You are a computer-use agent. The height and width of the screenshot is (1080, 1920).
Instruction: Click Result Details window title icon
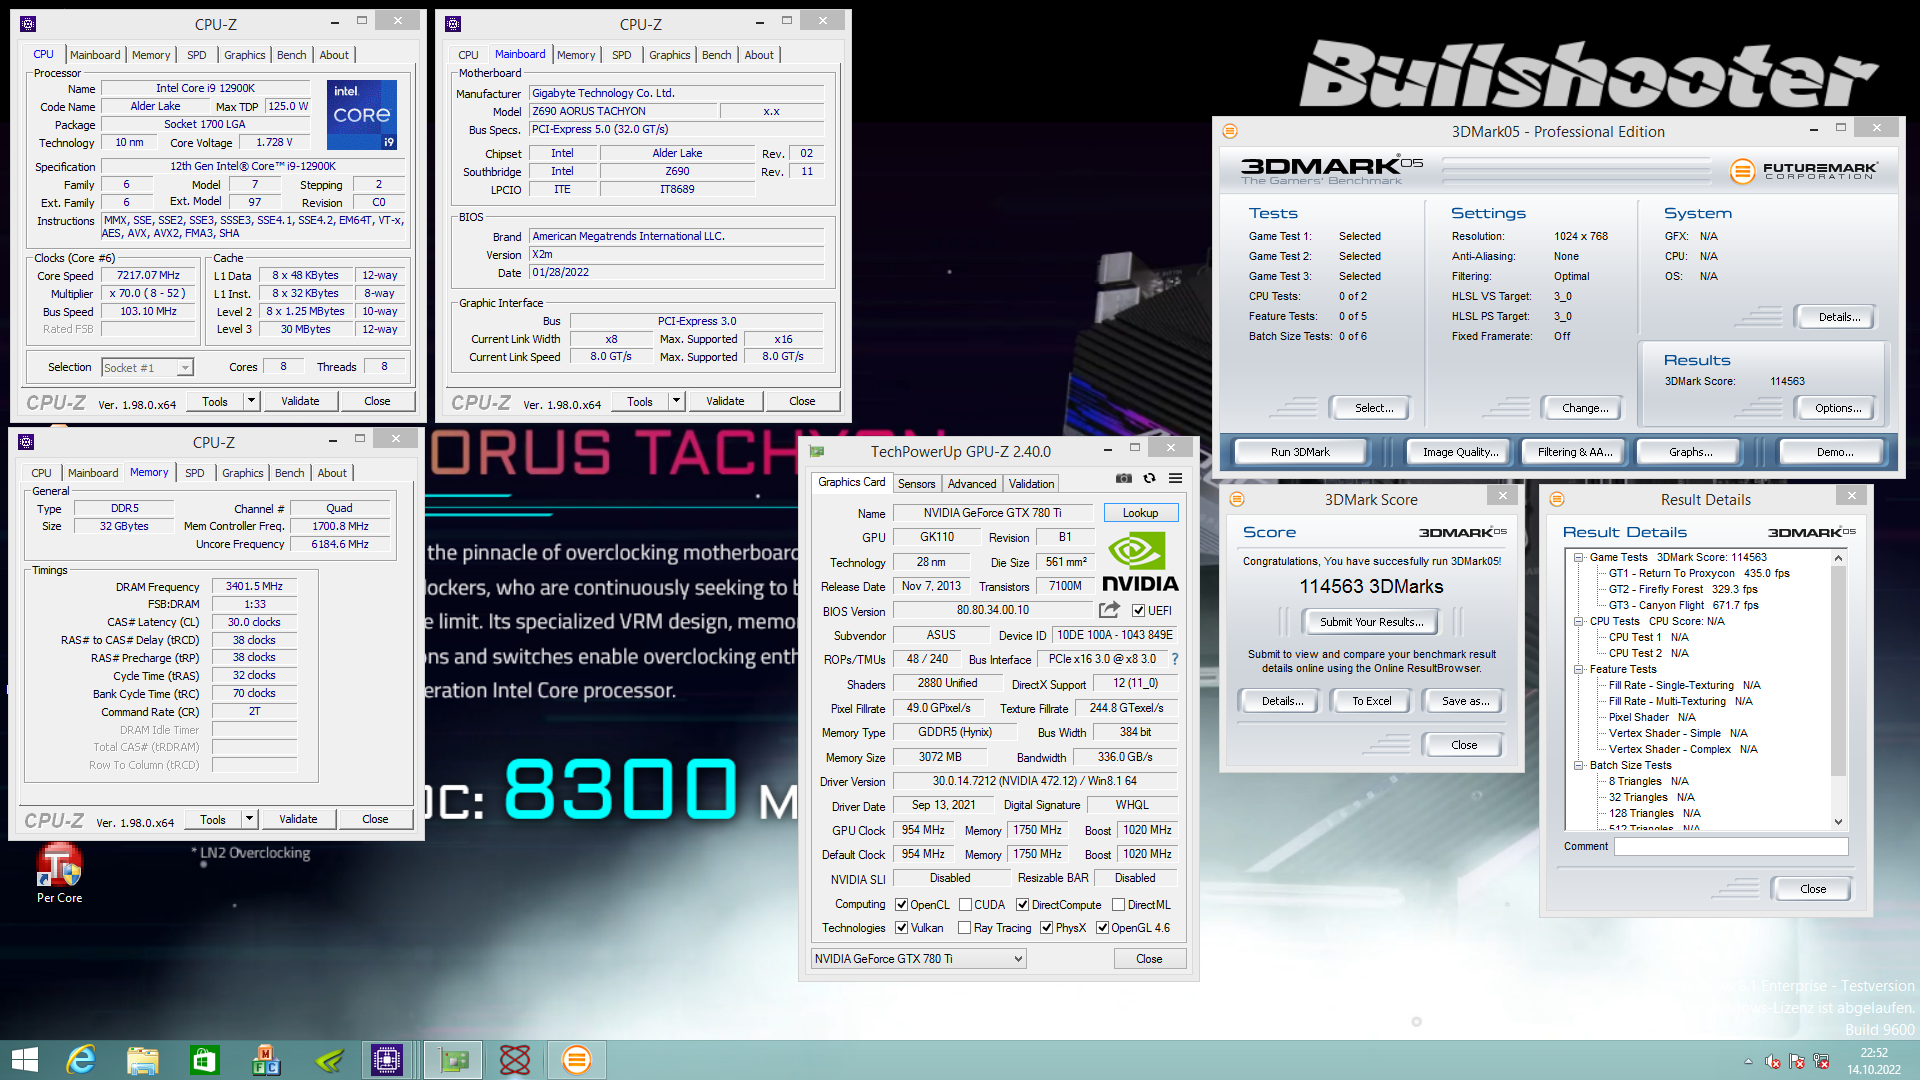pos(1557,499)
